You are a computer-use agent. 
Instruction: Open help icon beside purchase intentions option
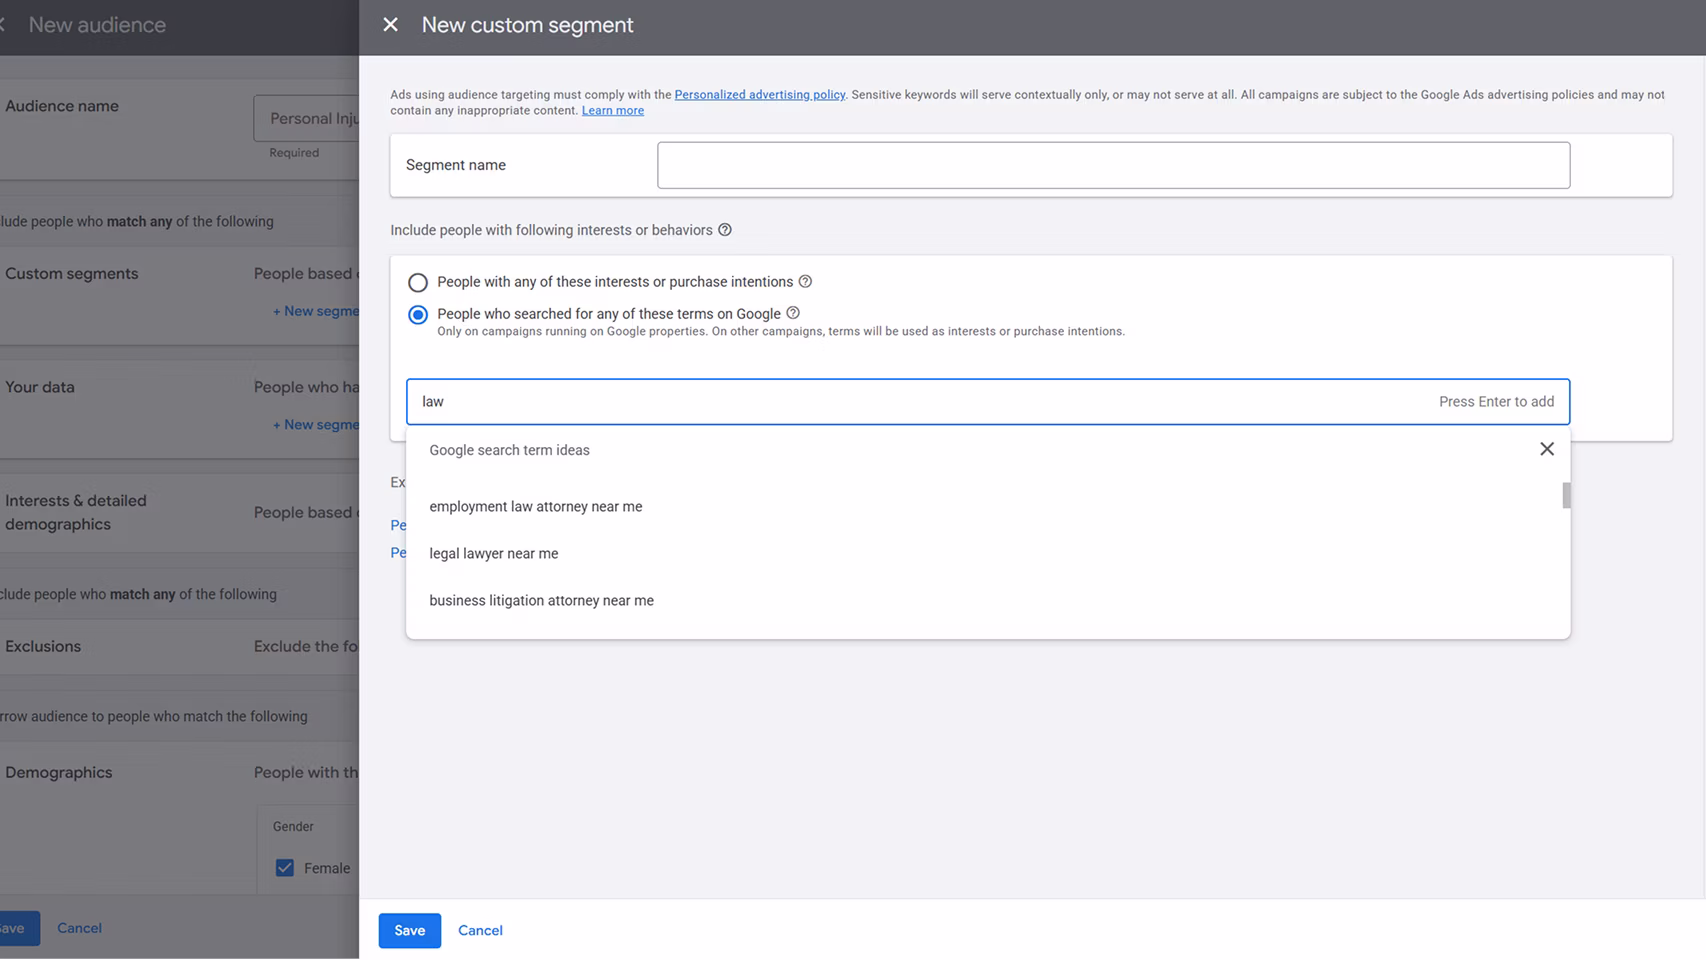pyautogui.click(x=805, y=282)
